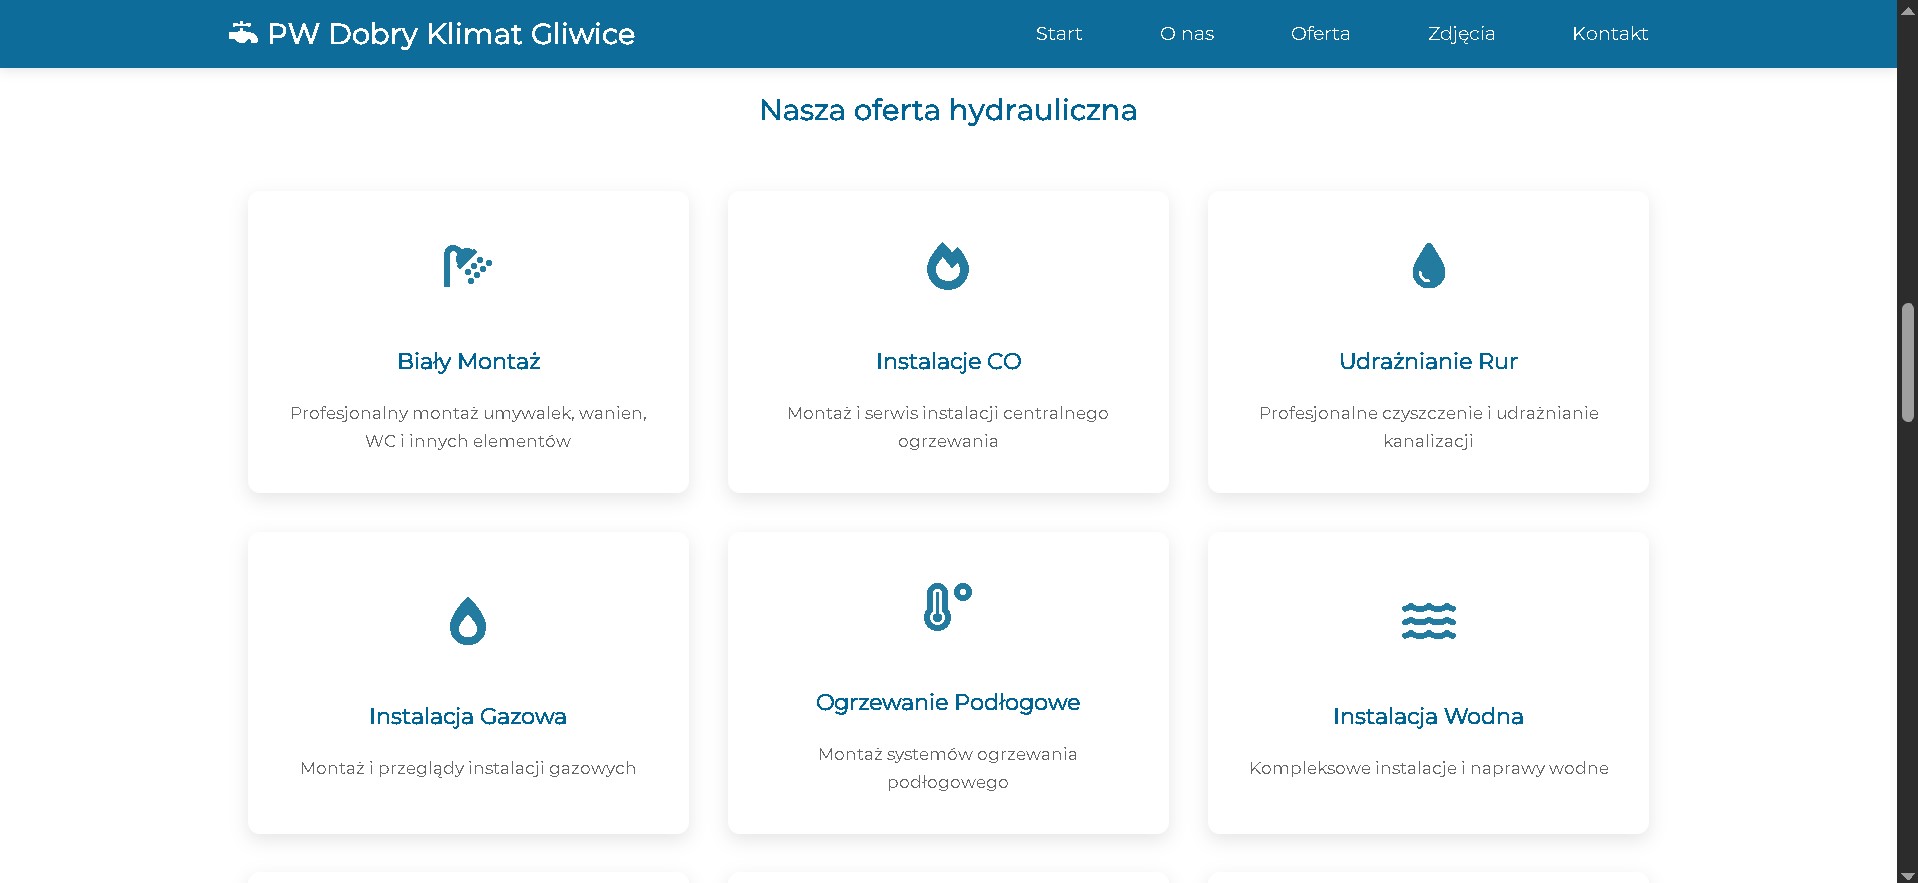Click the faucet logo icon in header
Viewport: 1918px width, 883px height.
(x=243, y=34)
